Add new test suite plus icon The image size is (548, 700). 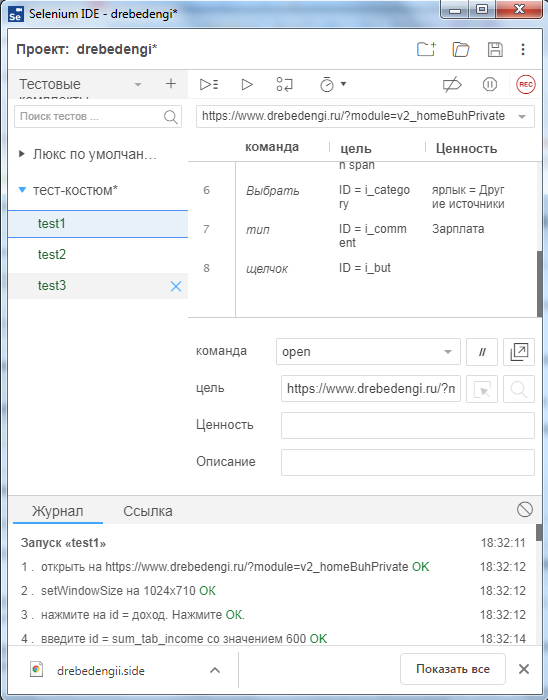[170, 83]
